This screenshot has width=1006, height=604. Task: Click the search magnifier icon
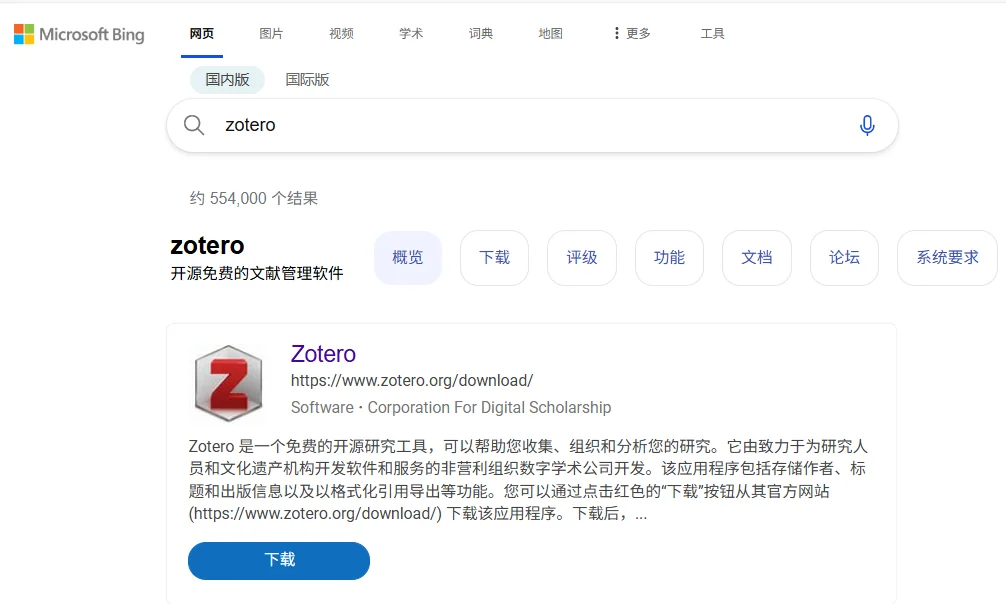coord(194,125)
